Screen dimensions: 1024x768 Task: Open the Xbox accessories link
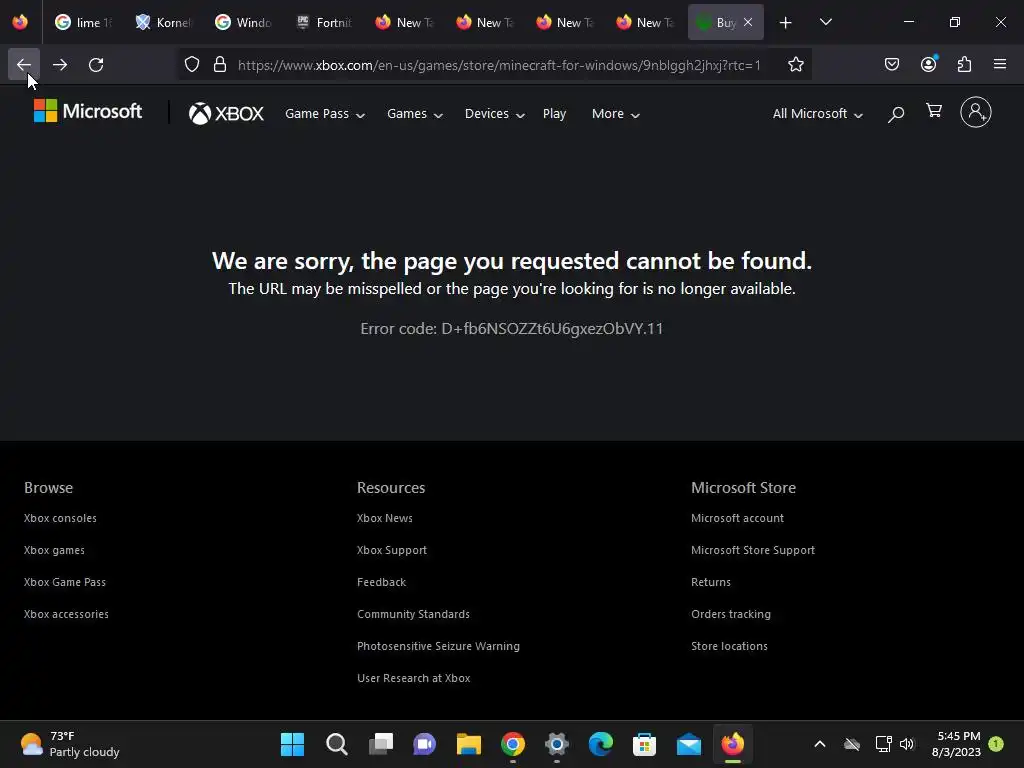point(66,614)
